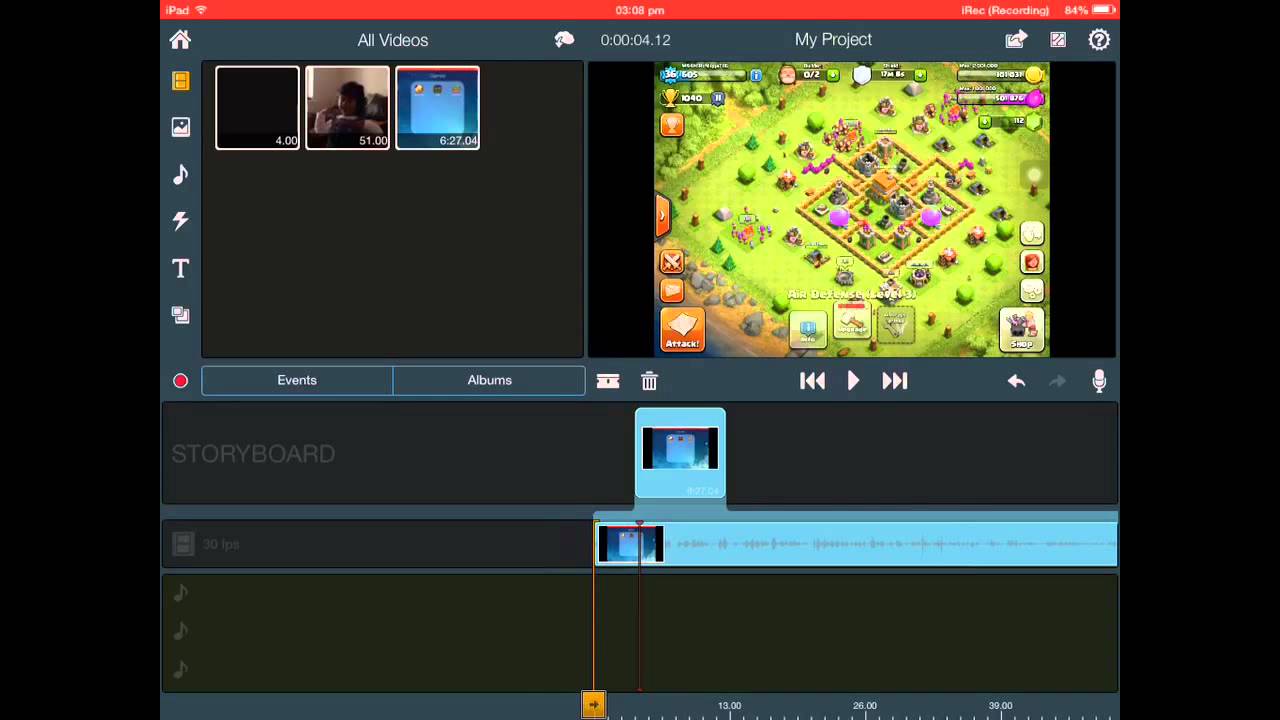The image size is (1280, 720).
Task: Switch to the Events tab
Action: (x=297, y=380)
